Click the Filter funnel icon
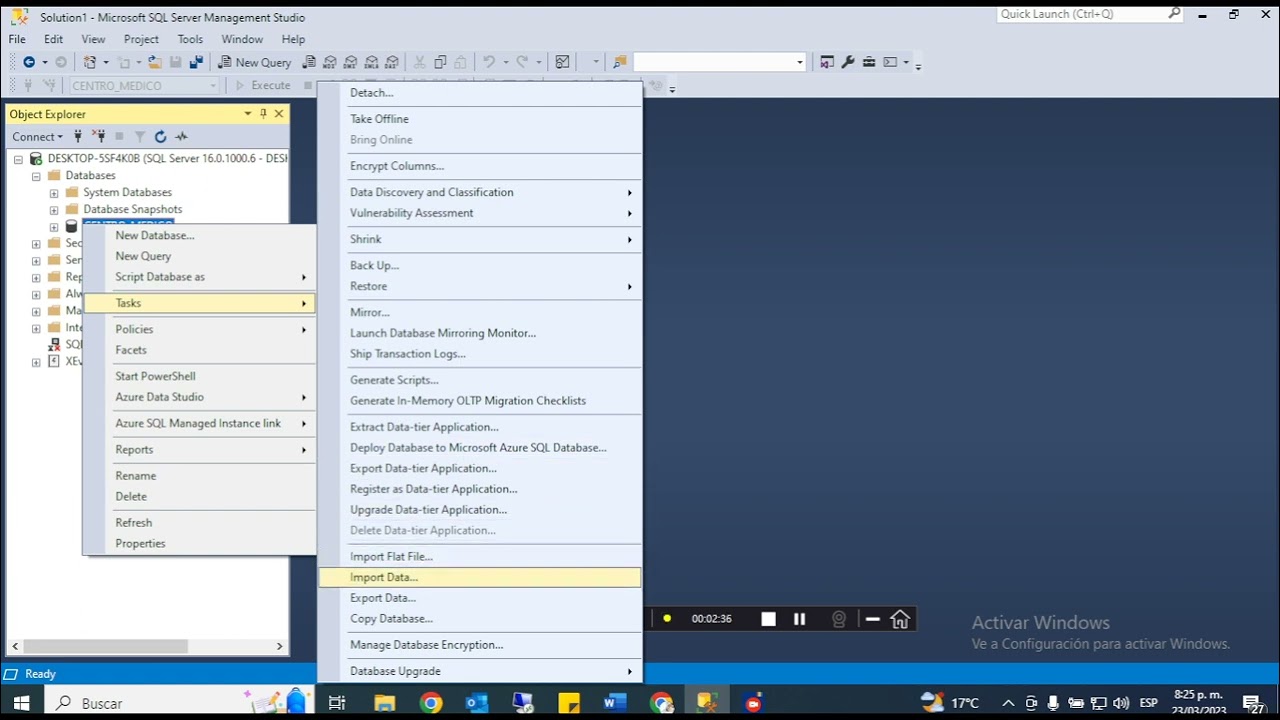The image size is (1280, 720). click(x=140, y=137)
